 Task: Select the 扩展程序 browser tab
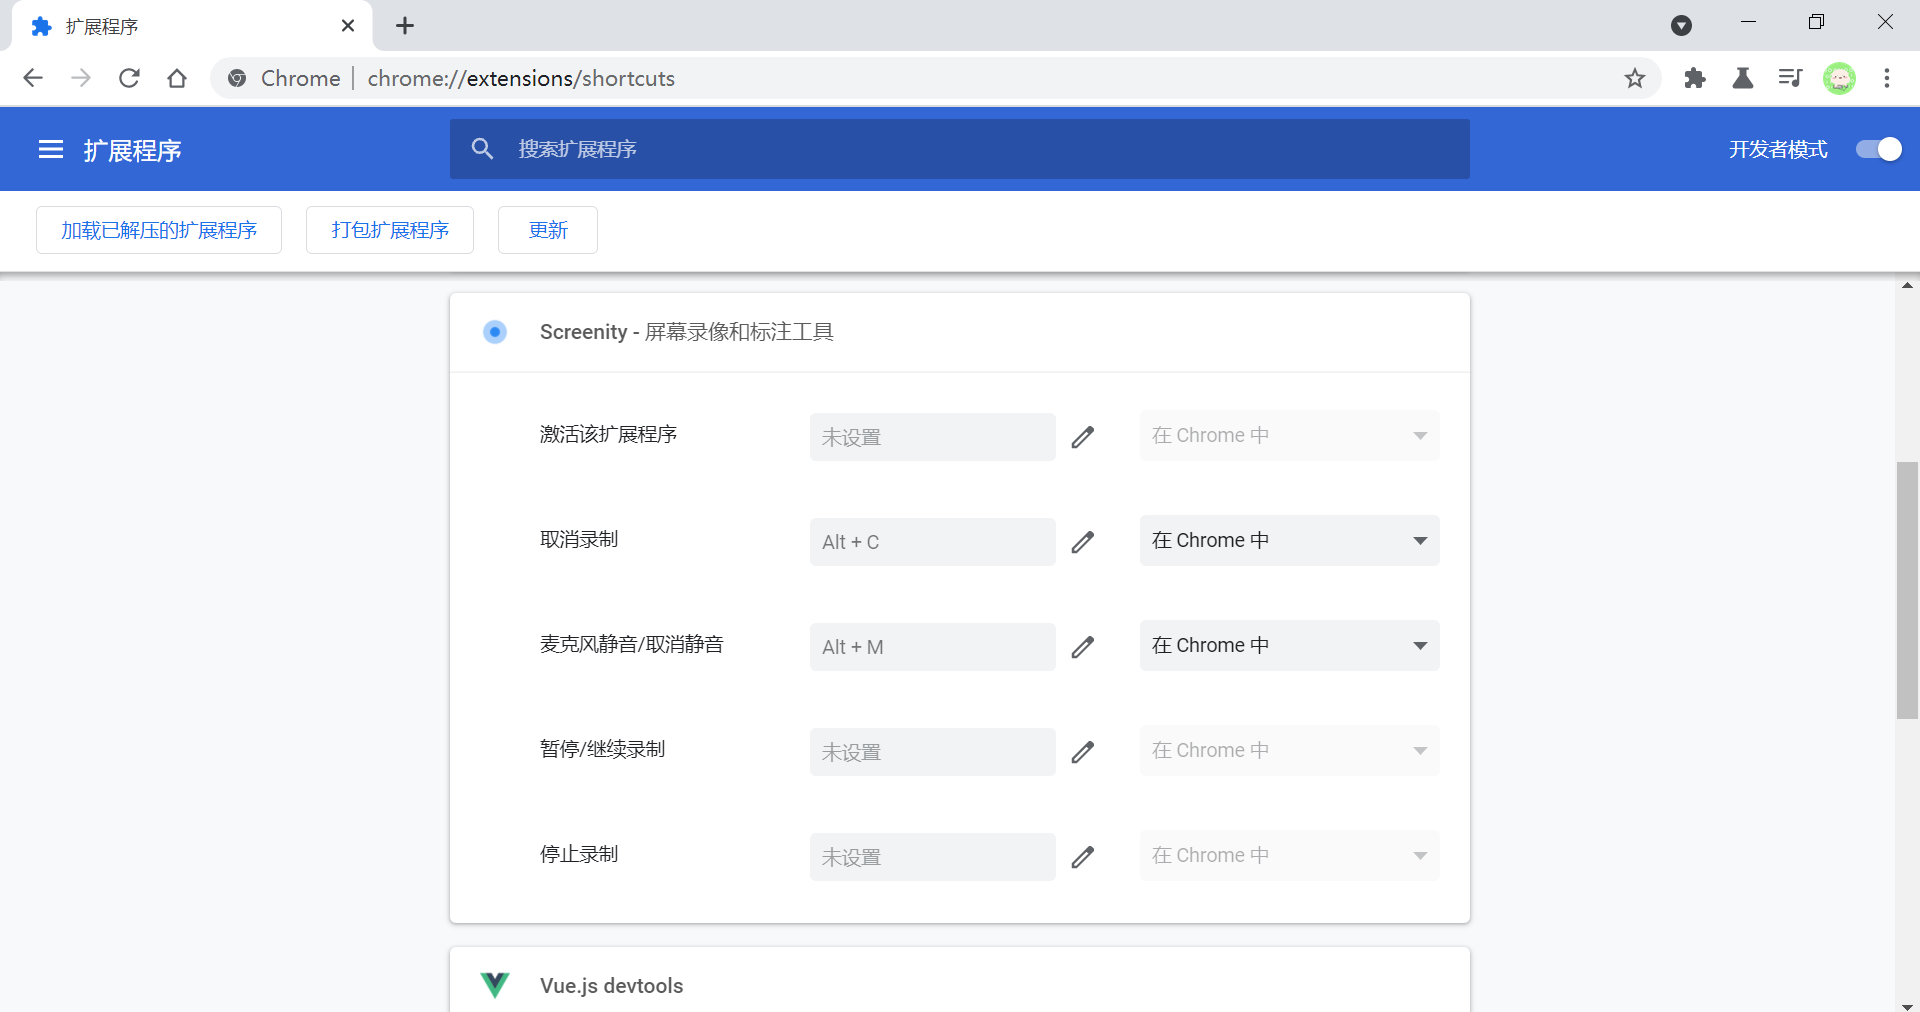[190, 26]
